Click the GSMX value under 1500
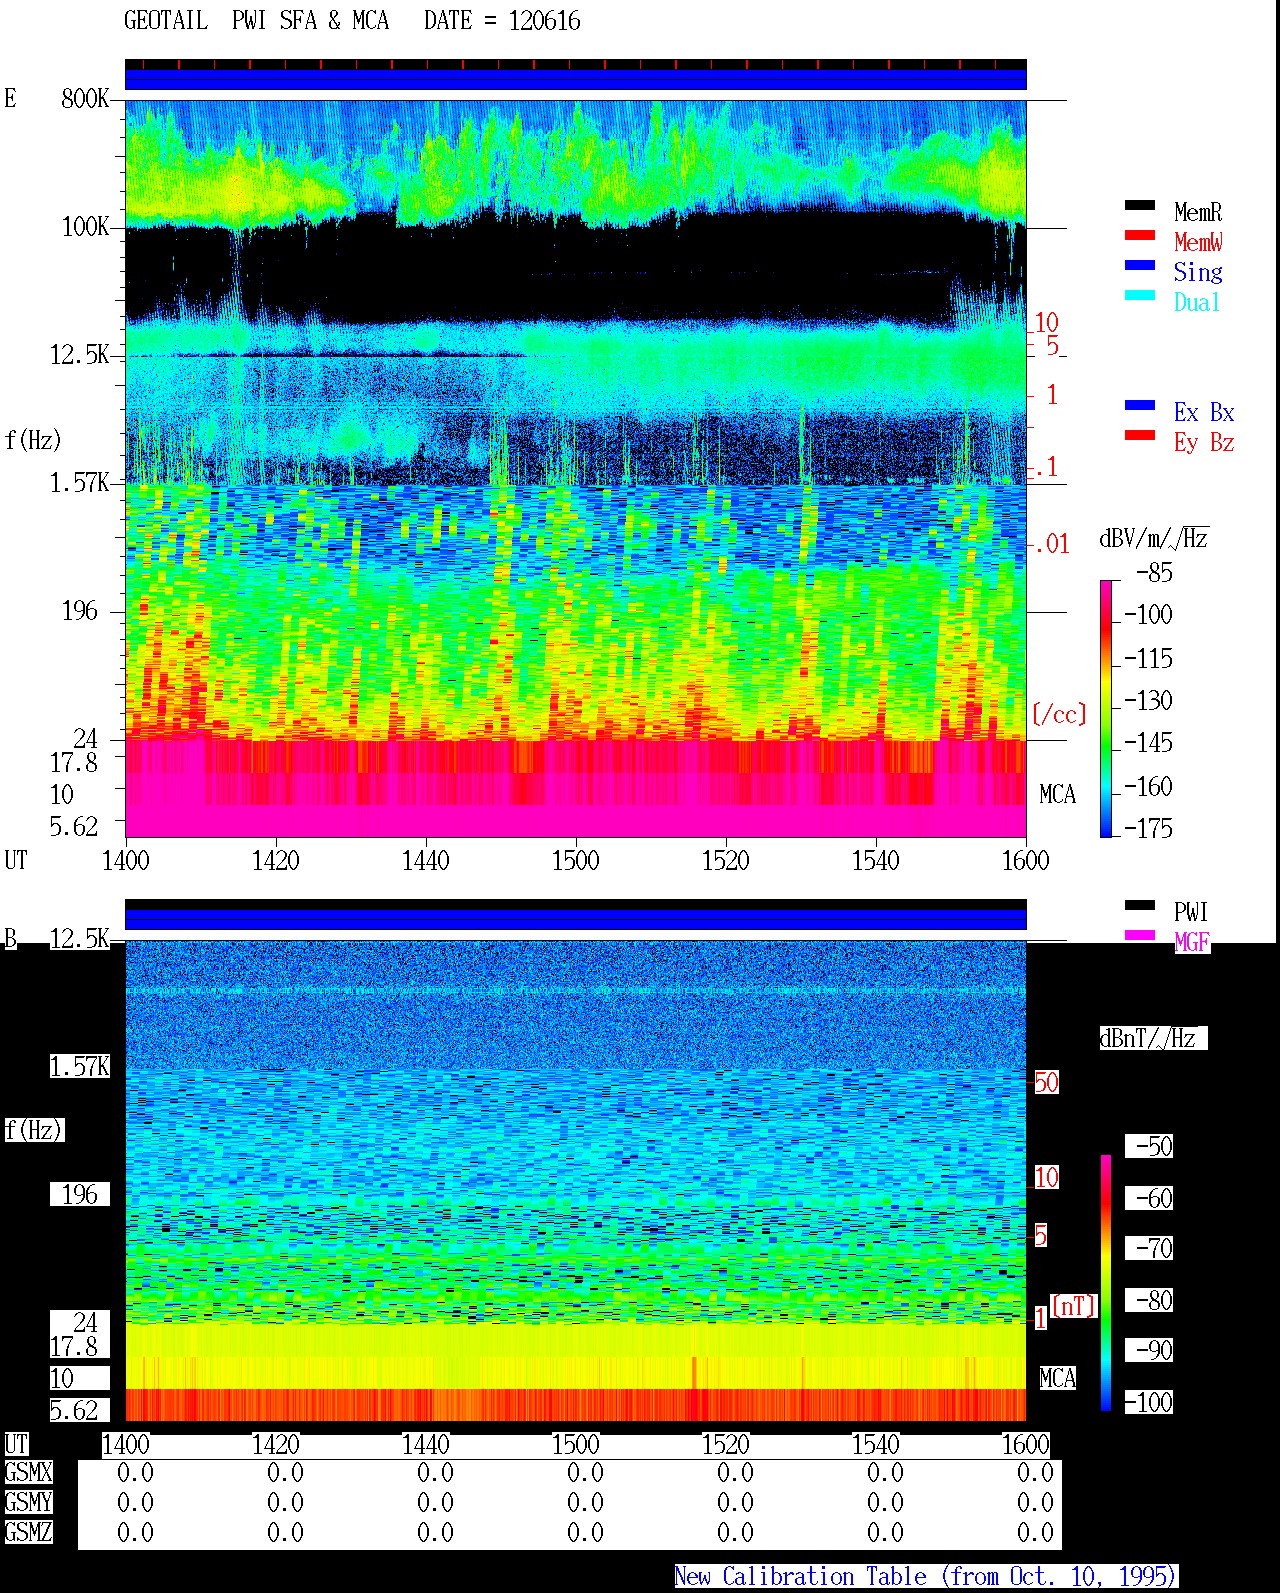The width and height of the screenshot is (1280, 1593). [585, 1472]
